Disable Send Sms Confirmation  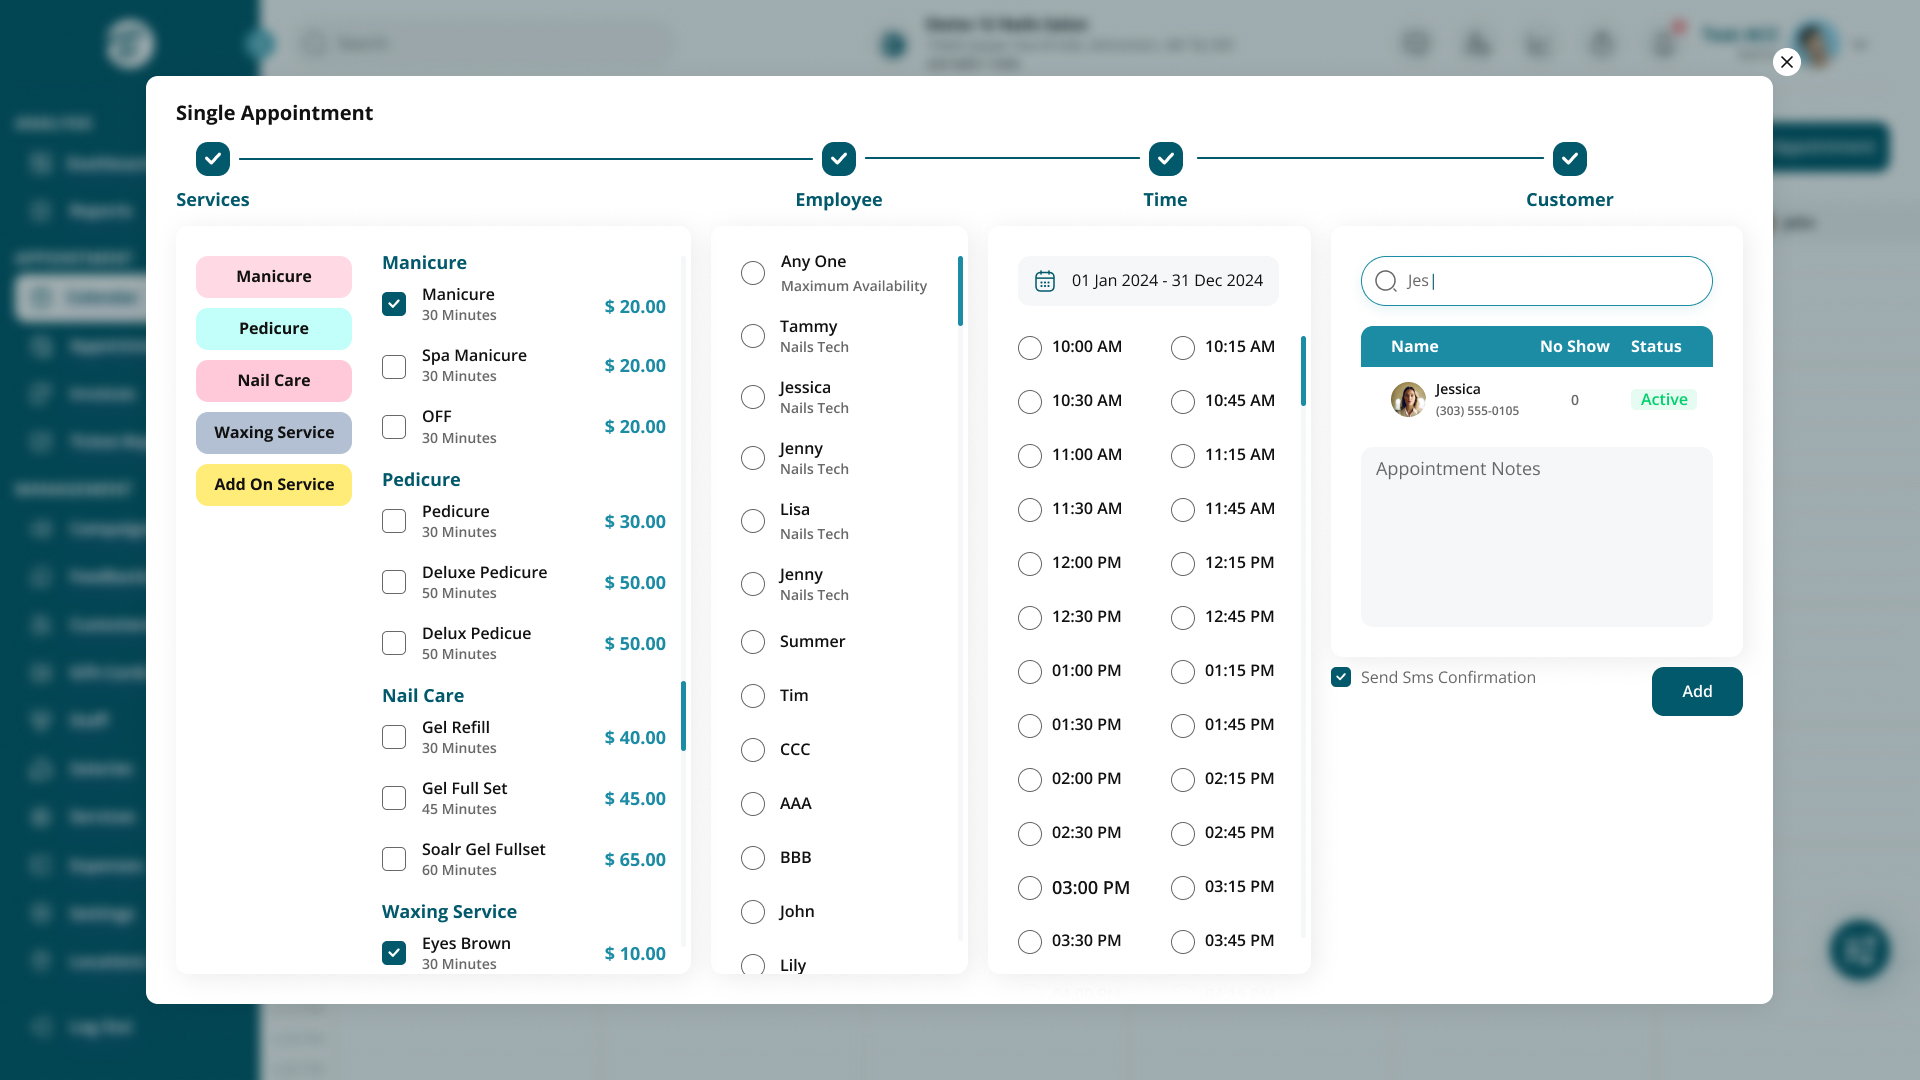(x=1340, y=677)
